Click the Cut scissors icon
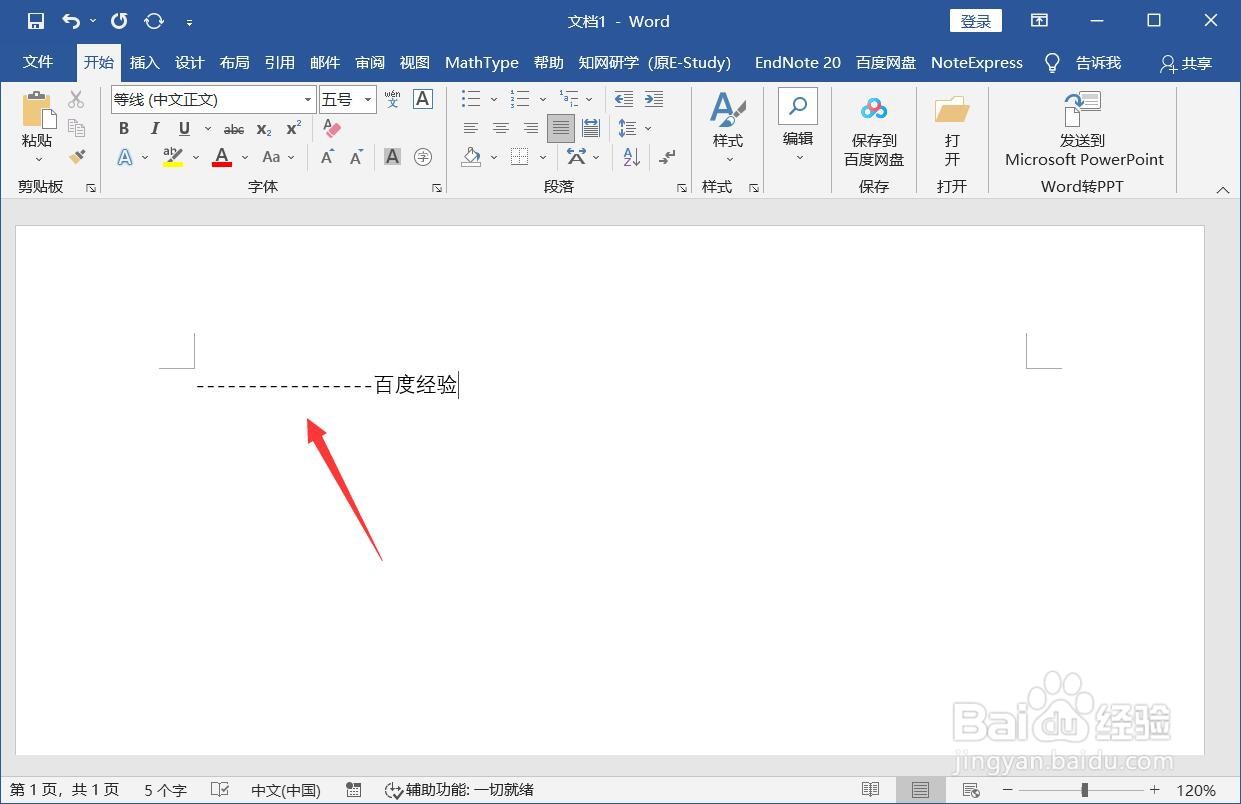 (x=77, y=99)
